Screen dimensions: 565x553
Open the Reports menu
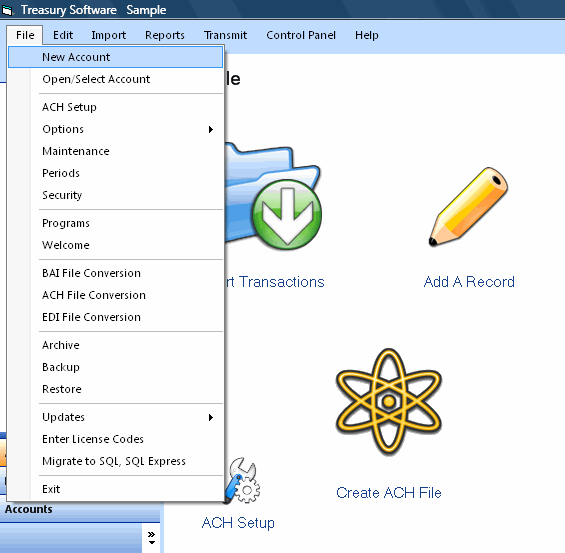pyautogui.click(x=165, y=35)
